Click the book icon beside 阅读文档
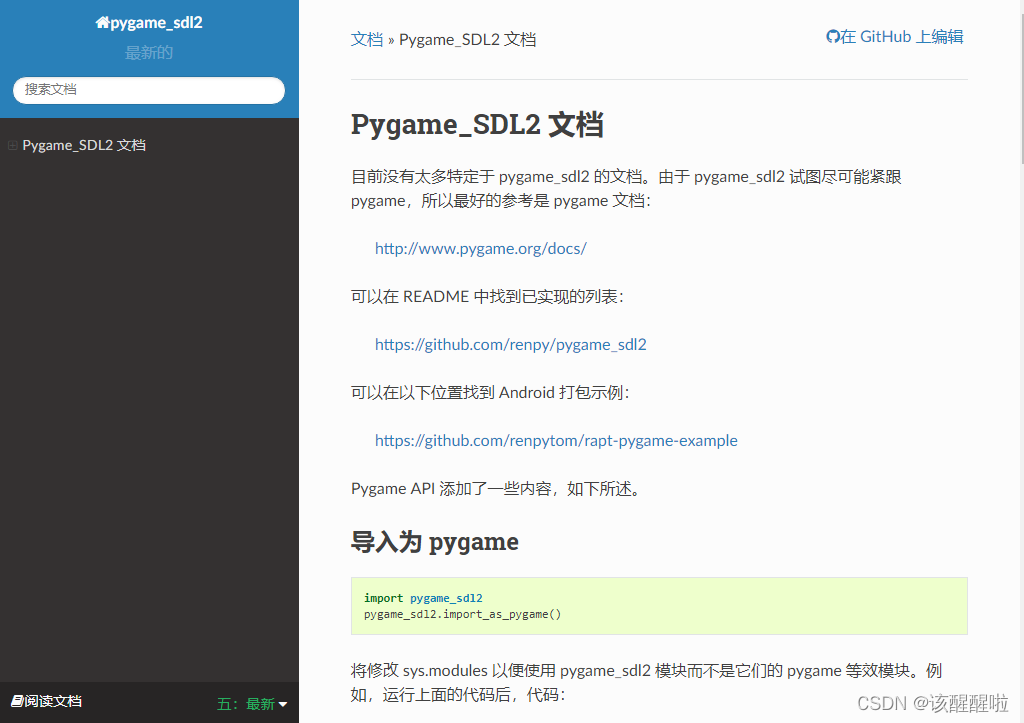 click(x=17, y=701)
